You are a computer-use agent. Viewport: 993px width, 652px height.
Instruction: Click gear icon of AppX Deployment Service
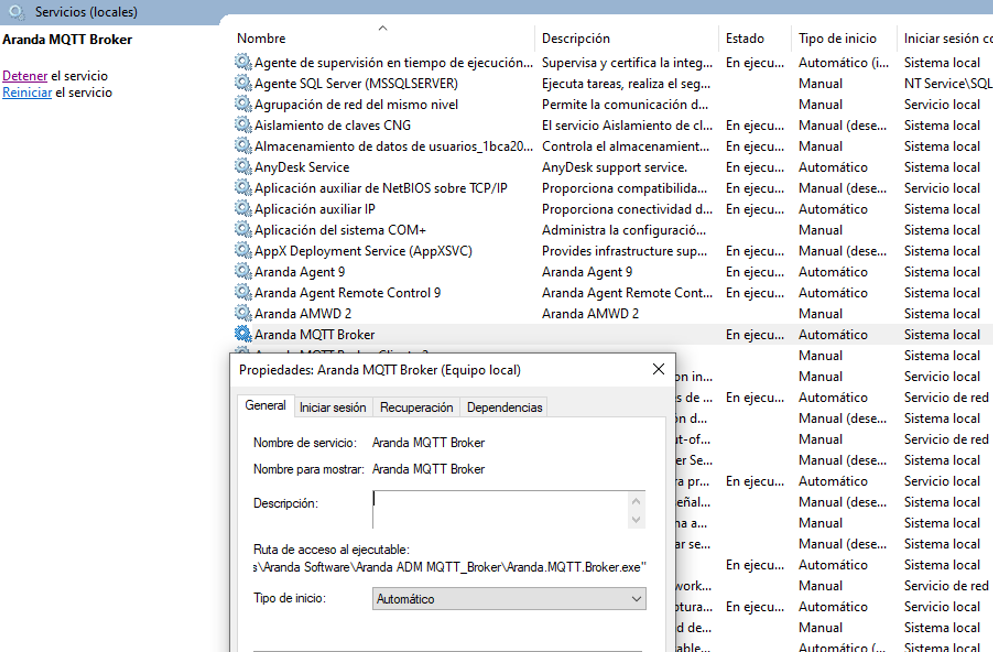[x=243, y=250]
